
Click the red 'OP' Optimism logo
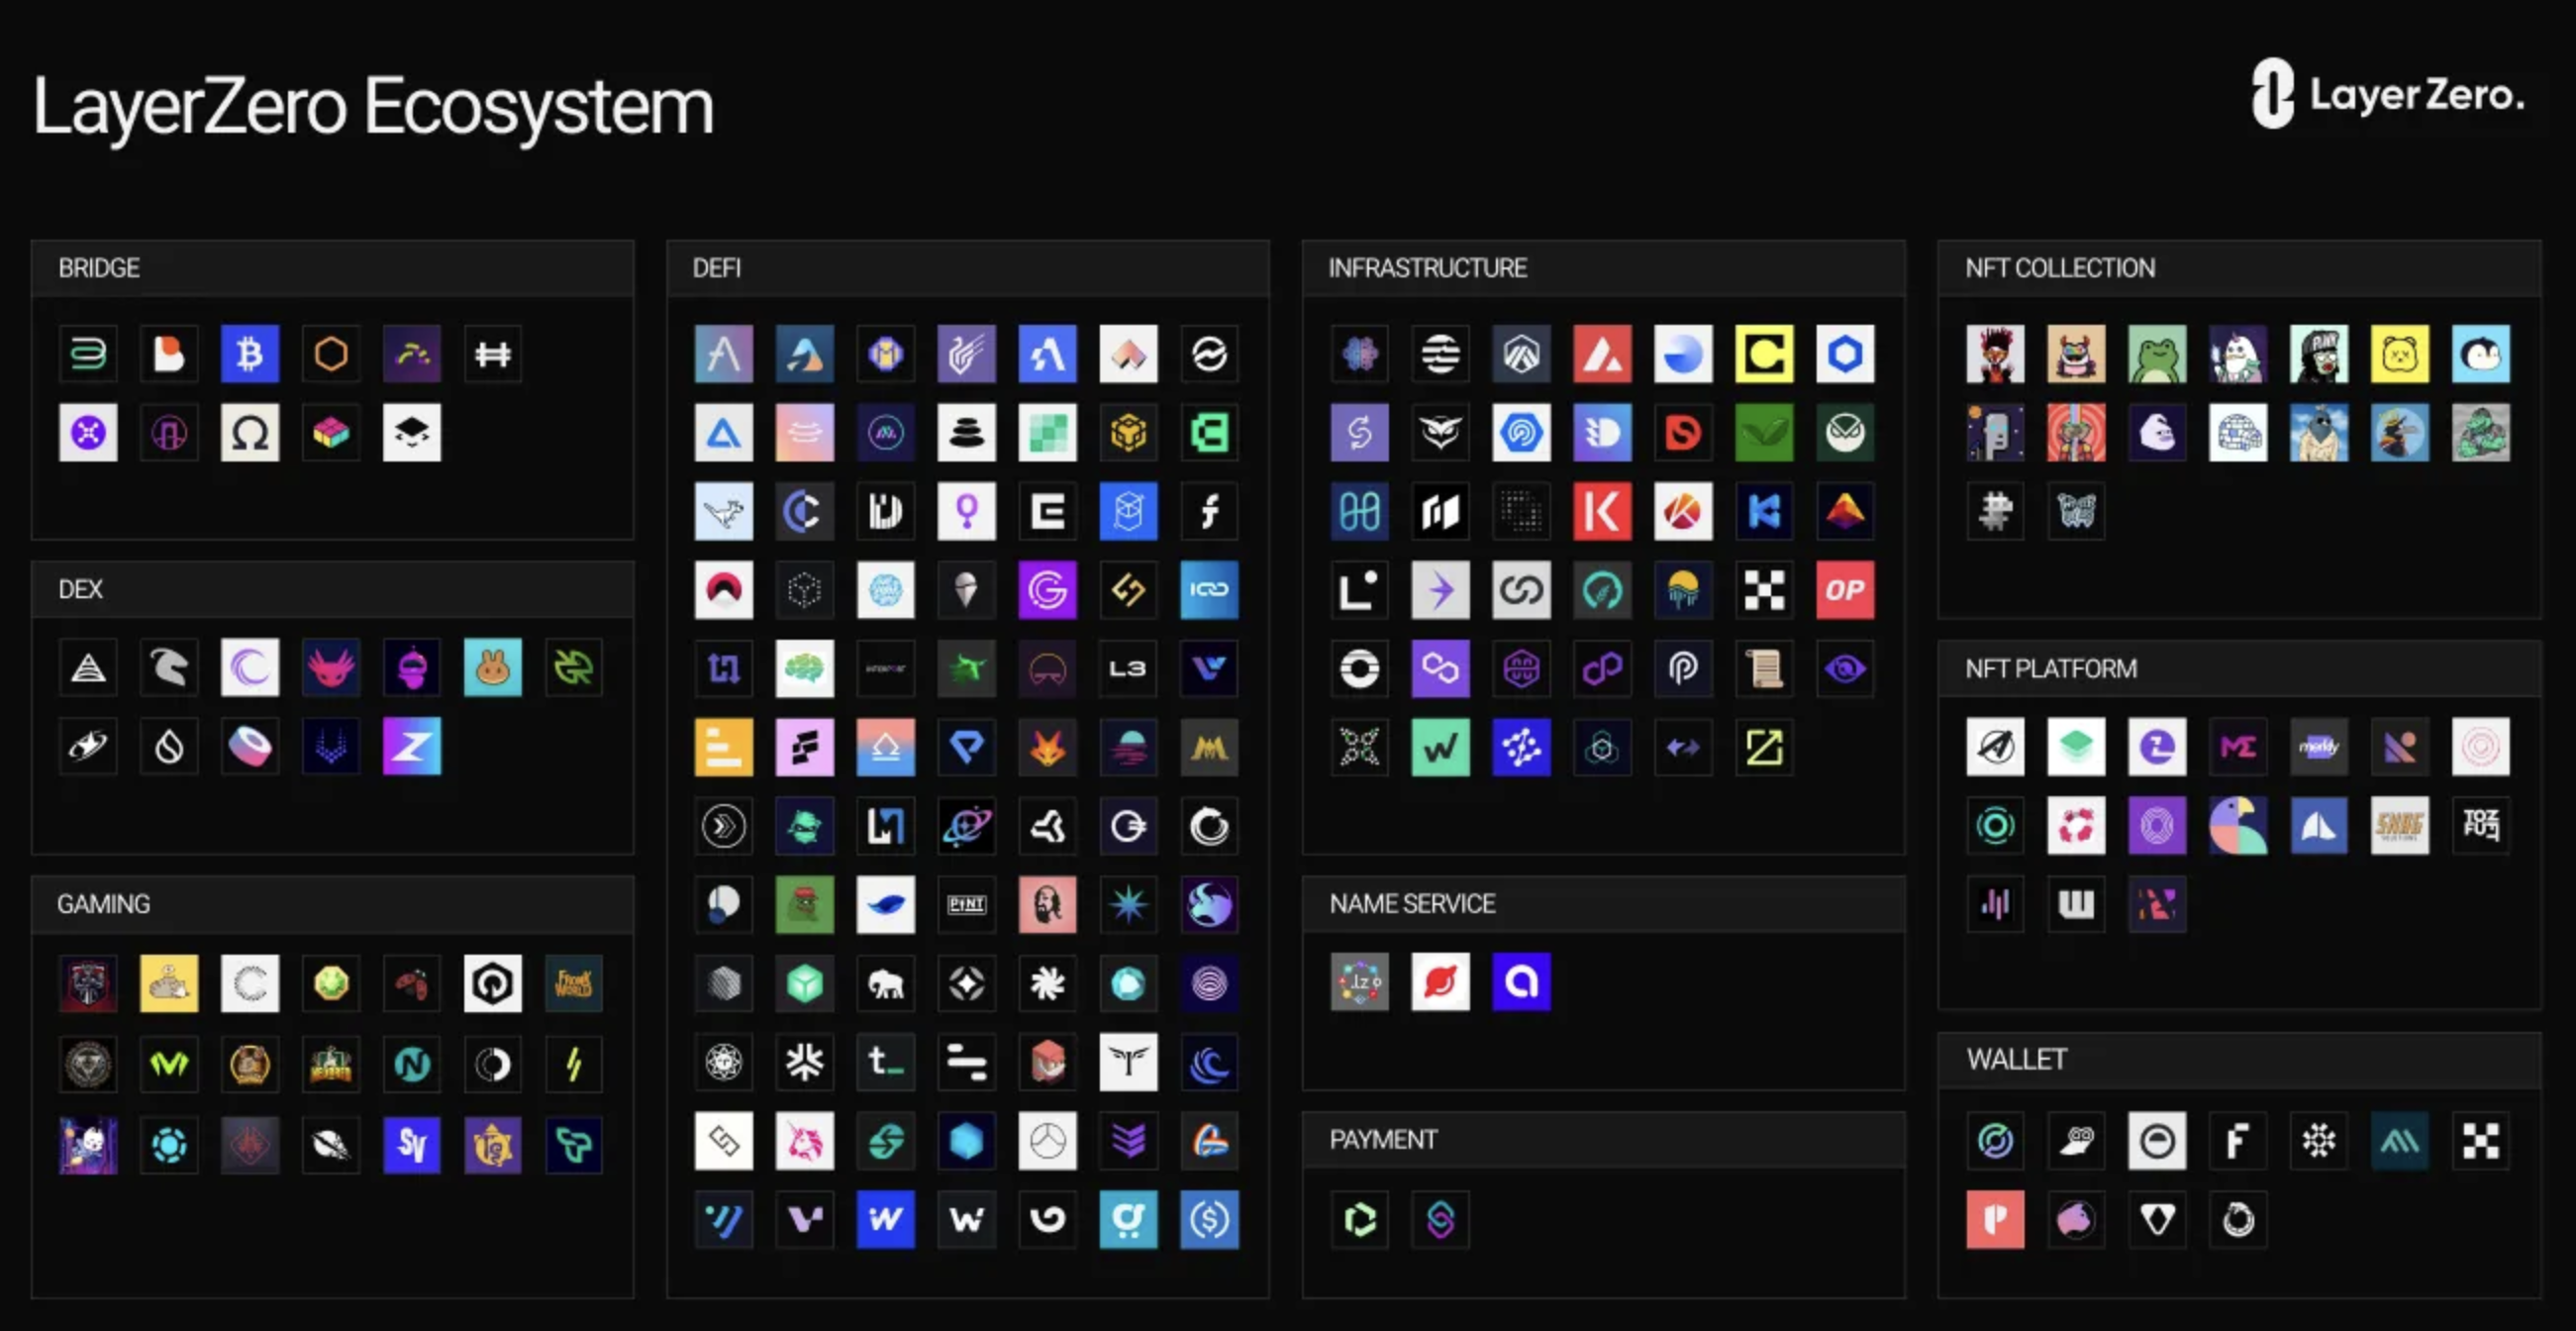coord(1845,590)
